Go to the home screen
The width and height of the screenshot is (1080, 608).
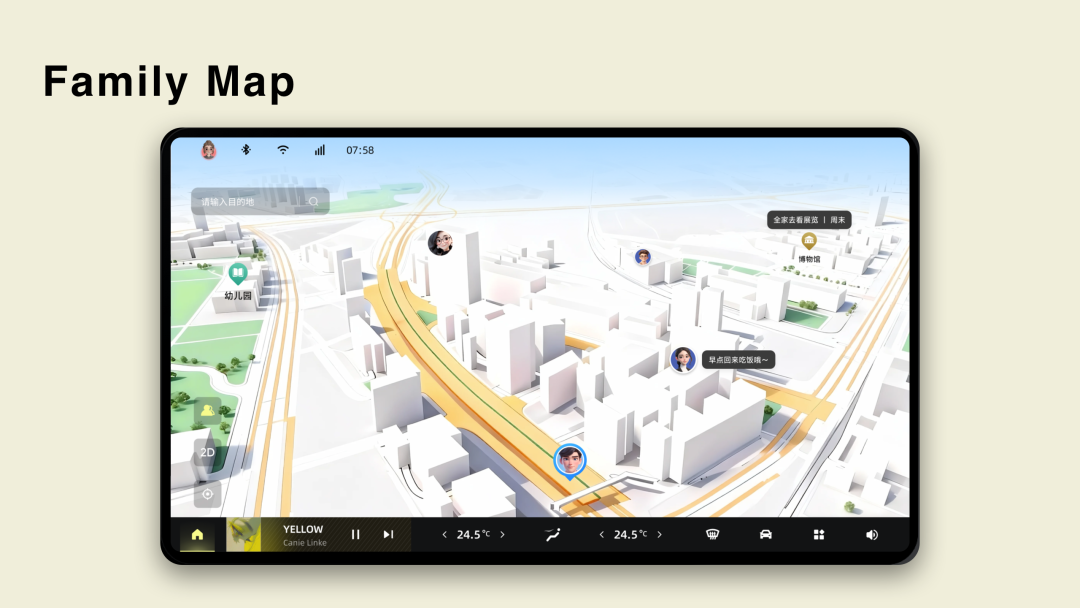[197, 534]
